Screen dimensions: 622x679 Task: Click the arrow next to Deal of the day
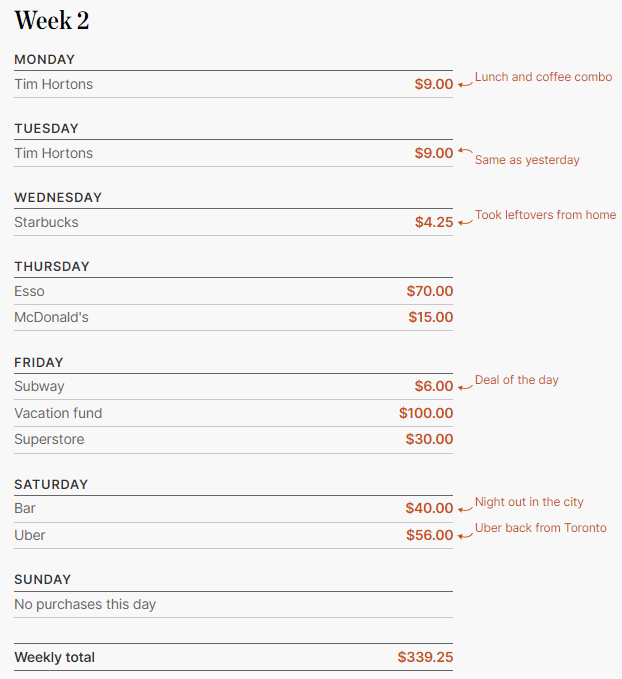pyautogui.click(x=466, y=387)
